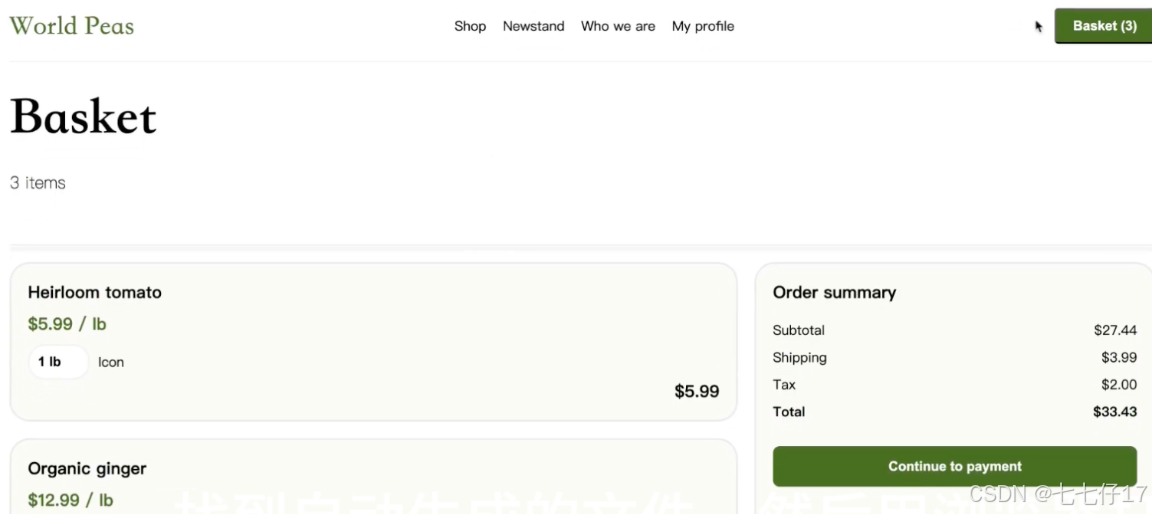Click the World Peas logo
1152x514 pixels.
coord(71,26)
